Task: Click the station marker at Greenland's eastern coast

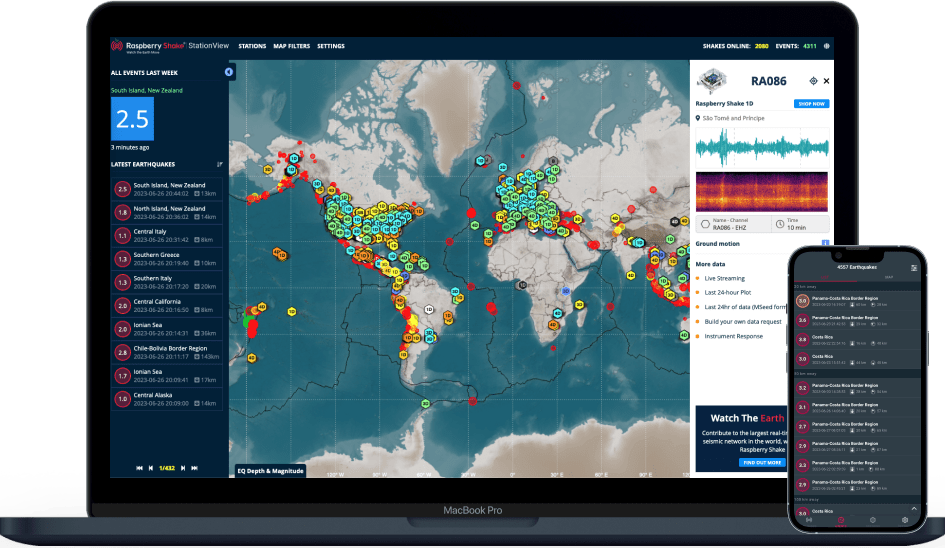Action: [x=480, y=160]
